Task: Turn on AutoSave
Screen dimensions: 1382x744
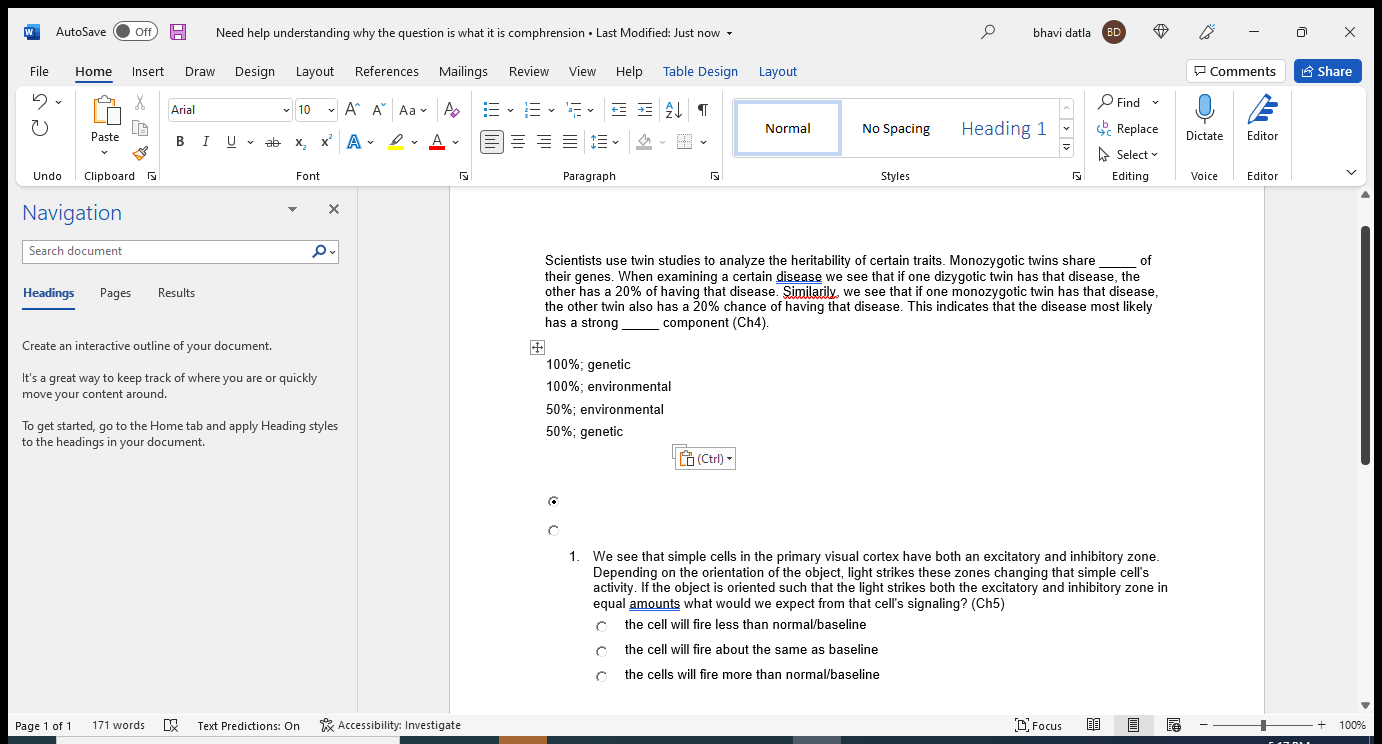Action: (x=135, y=31)
